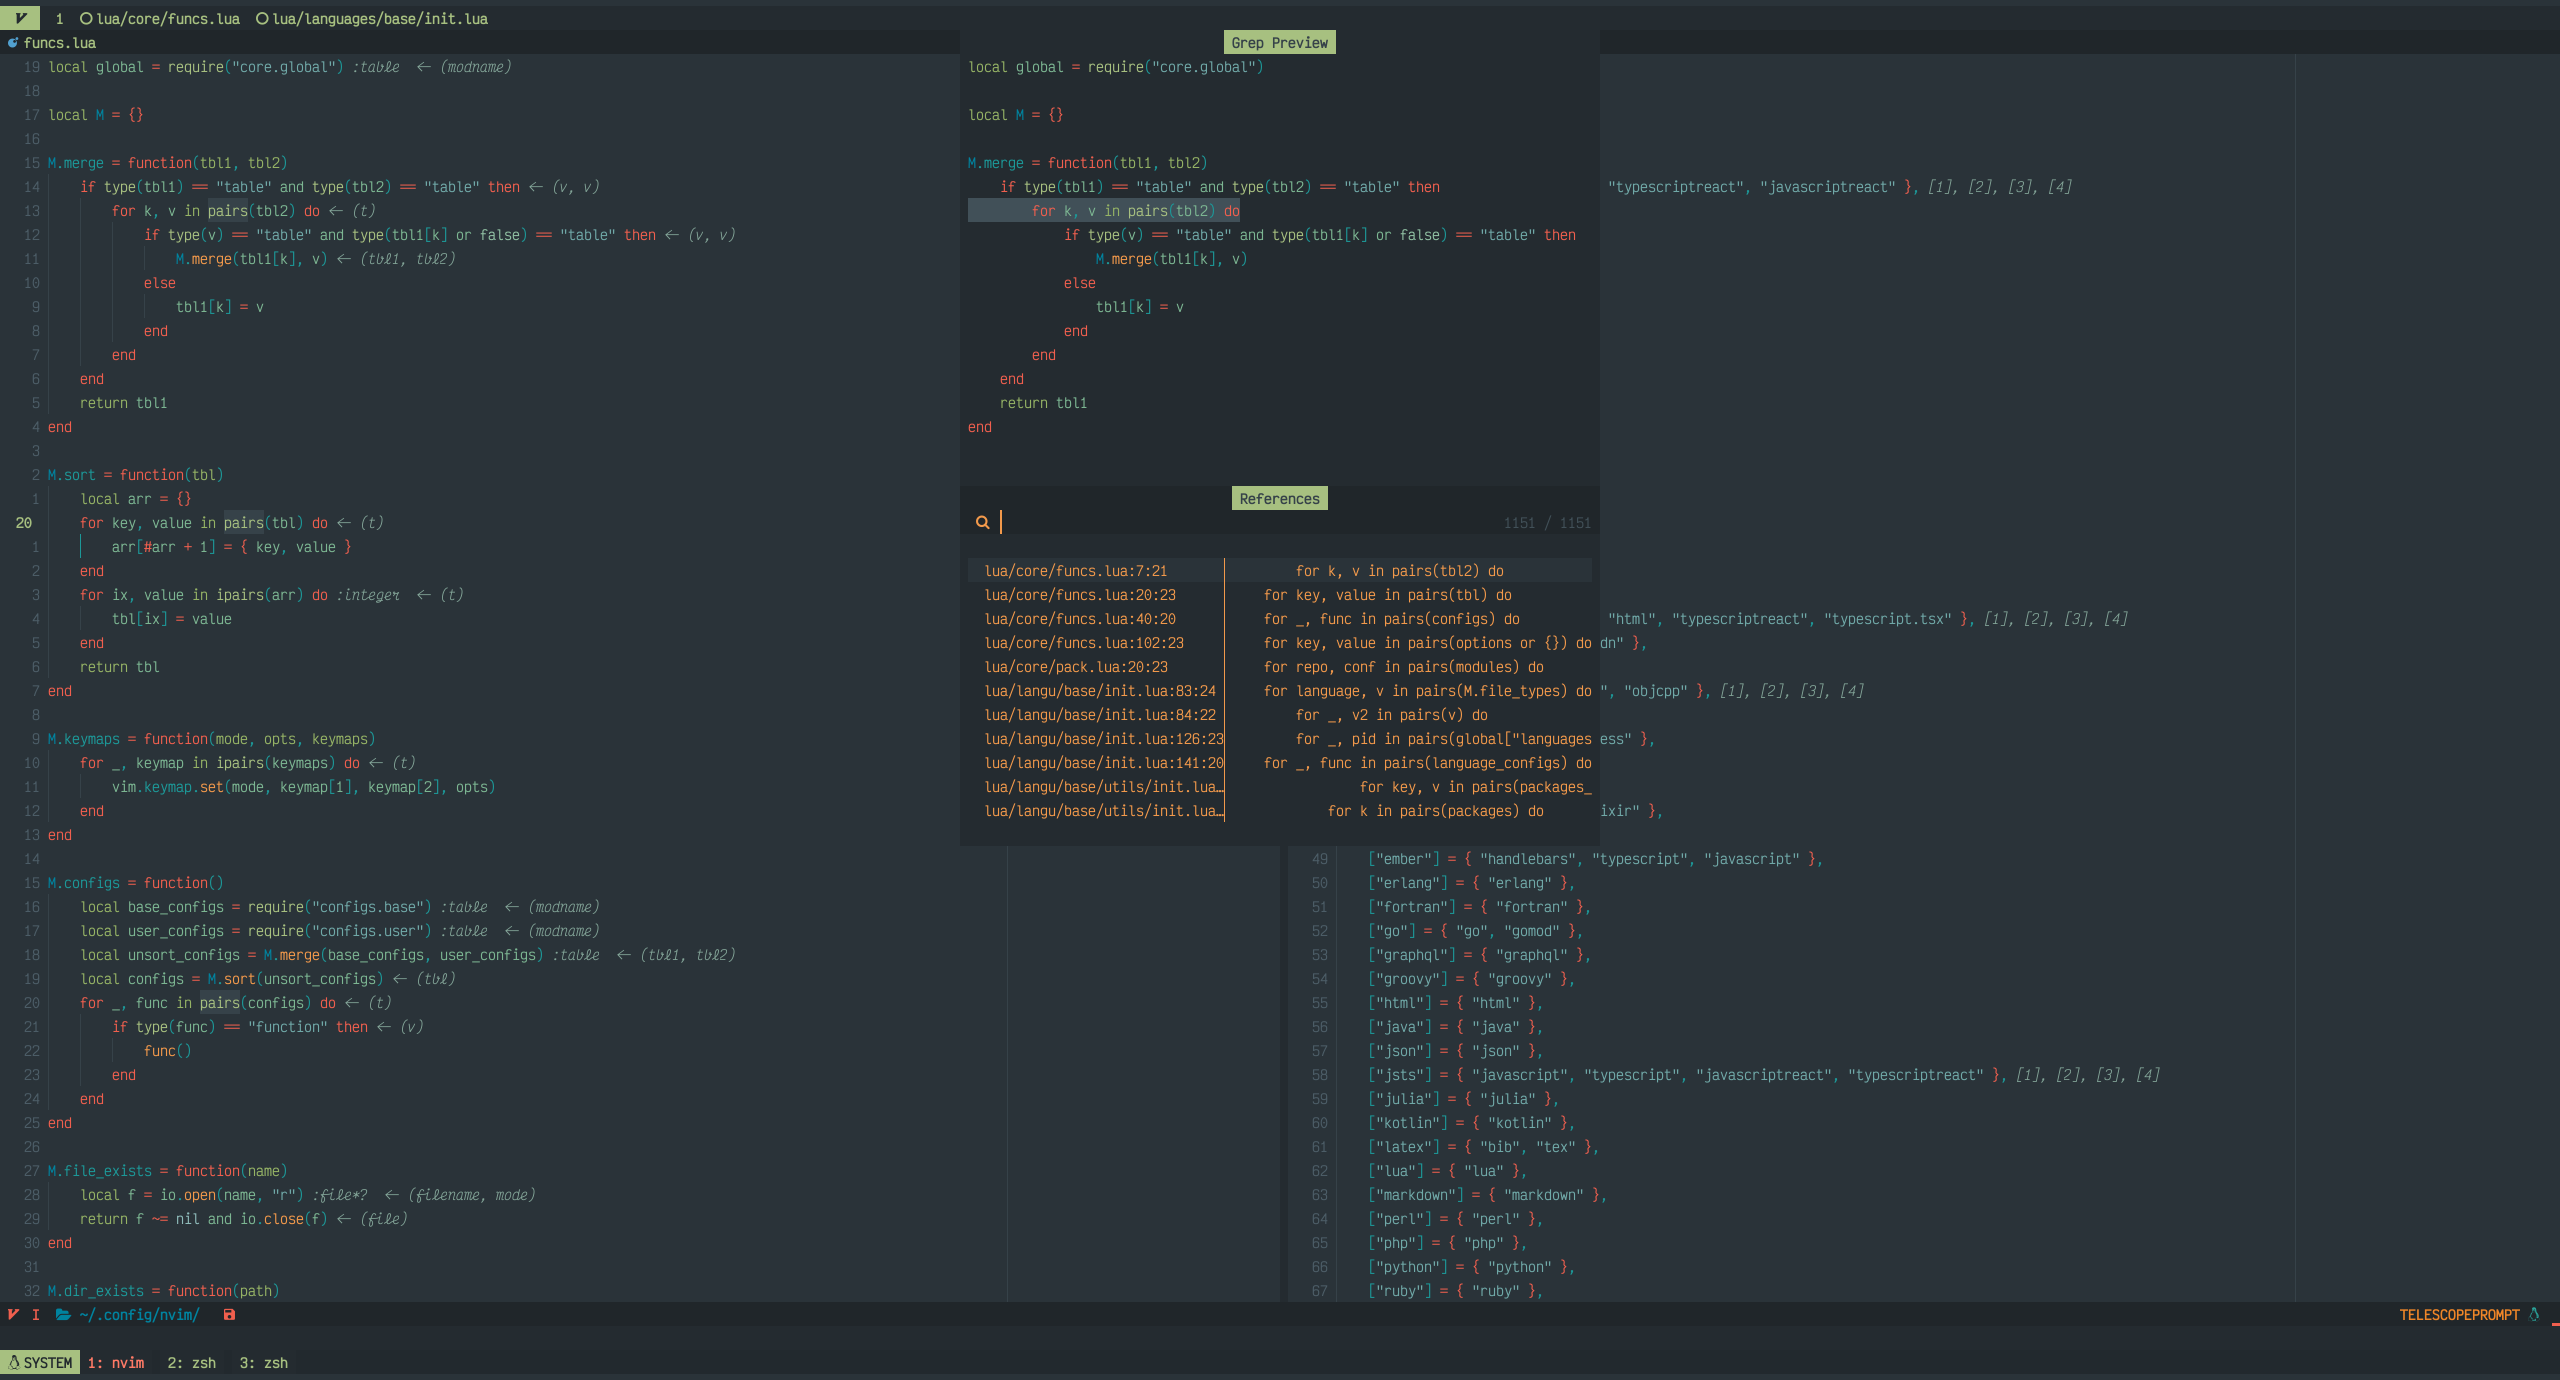Click the References search input field
Image resolution: width=2560 pixels, height=1380 pixels.
(1240, 522)
